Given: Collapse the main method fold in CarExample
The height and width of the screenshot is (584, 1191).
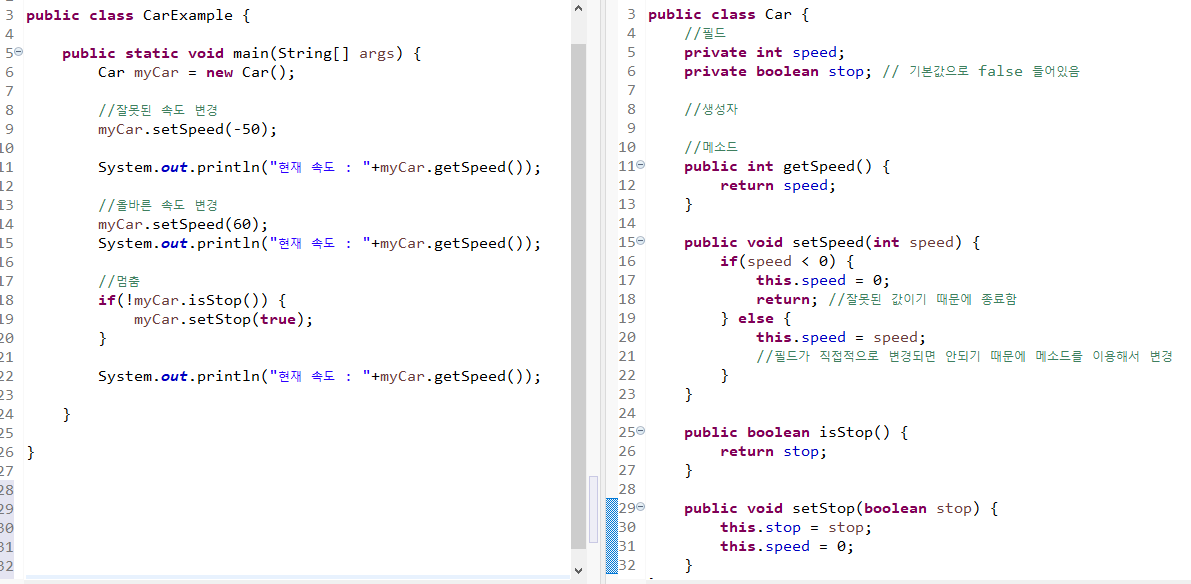Looking at the screenshot, I should (x=19, y=52).
